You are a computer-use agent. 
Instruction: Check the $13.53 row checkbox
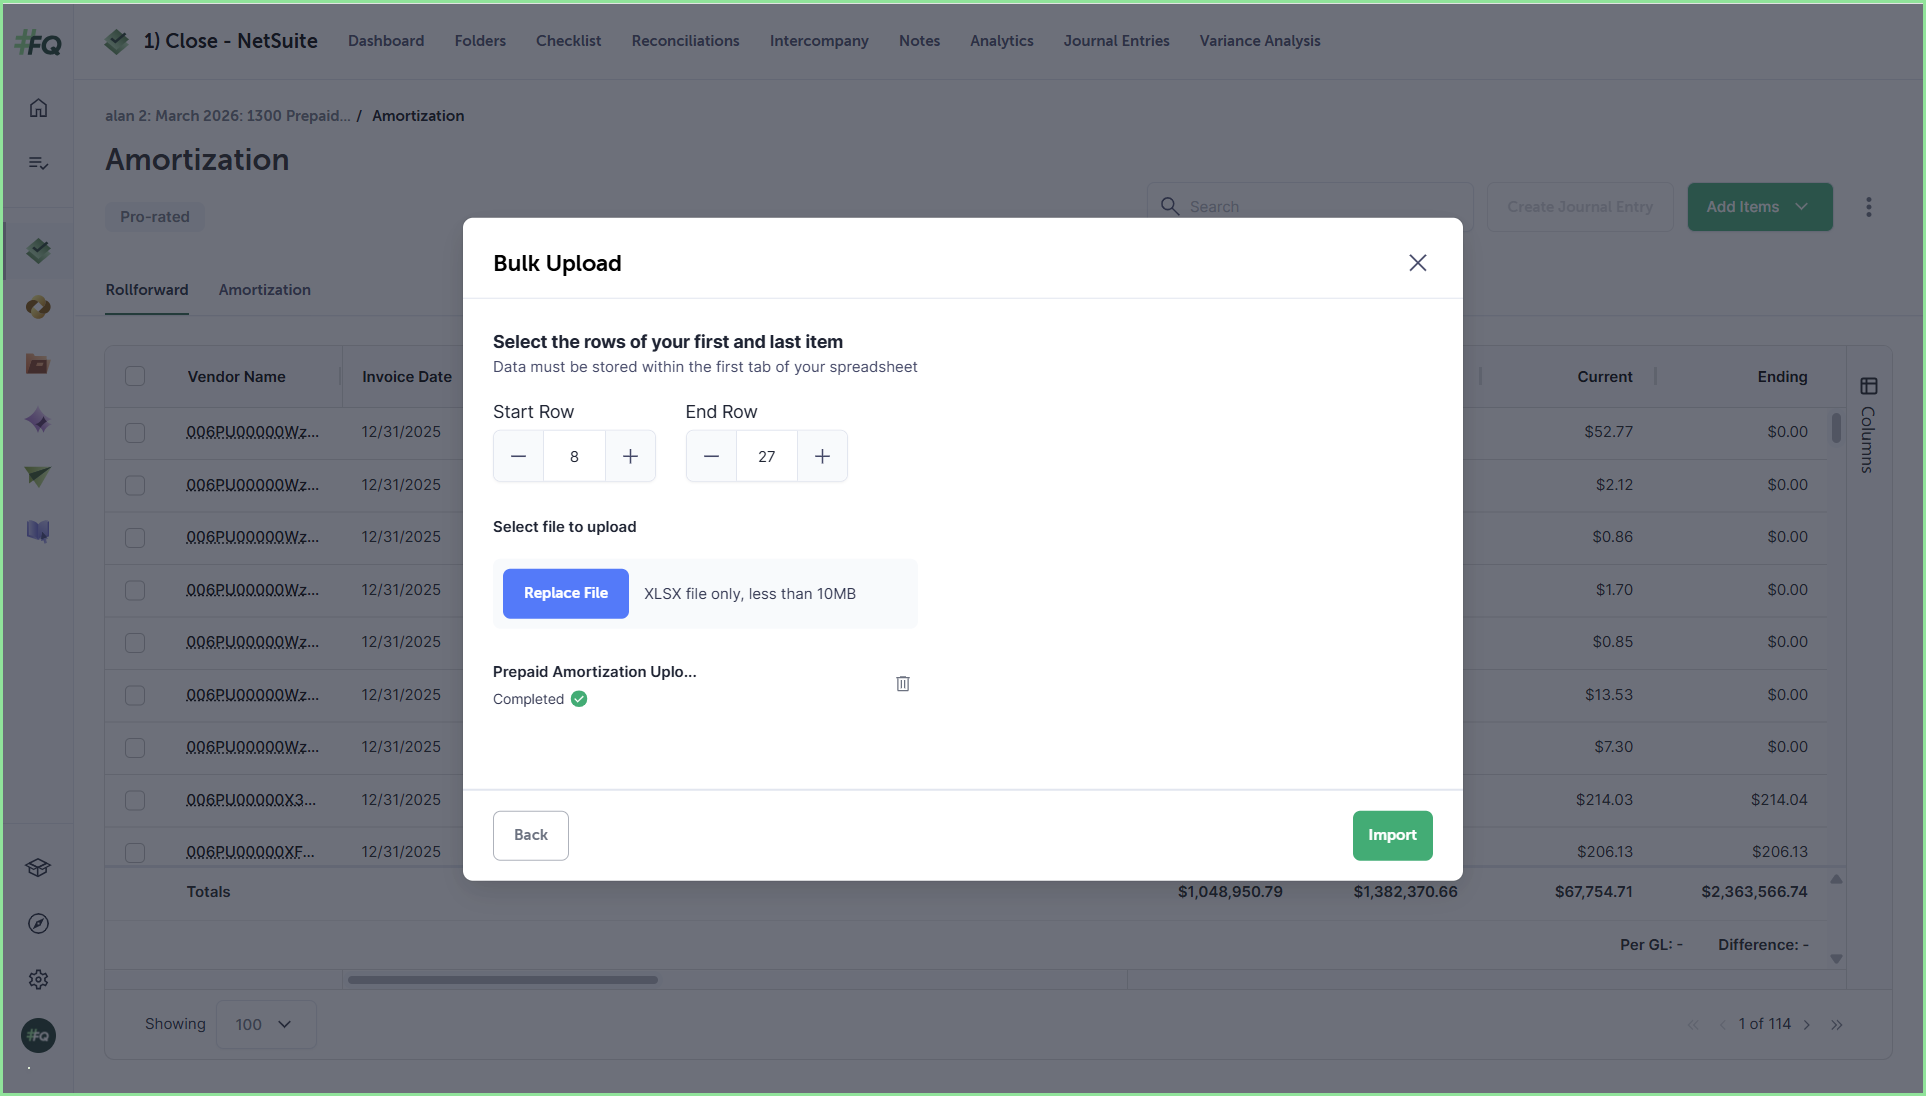click(135, 695)
